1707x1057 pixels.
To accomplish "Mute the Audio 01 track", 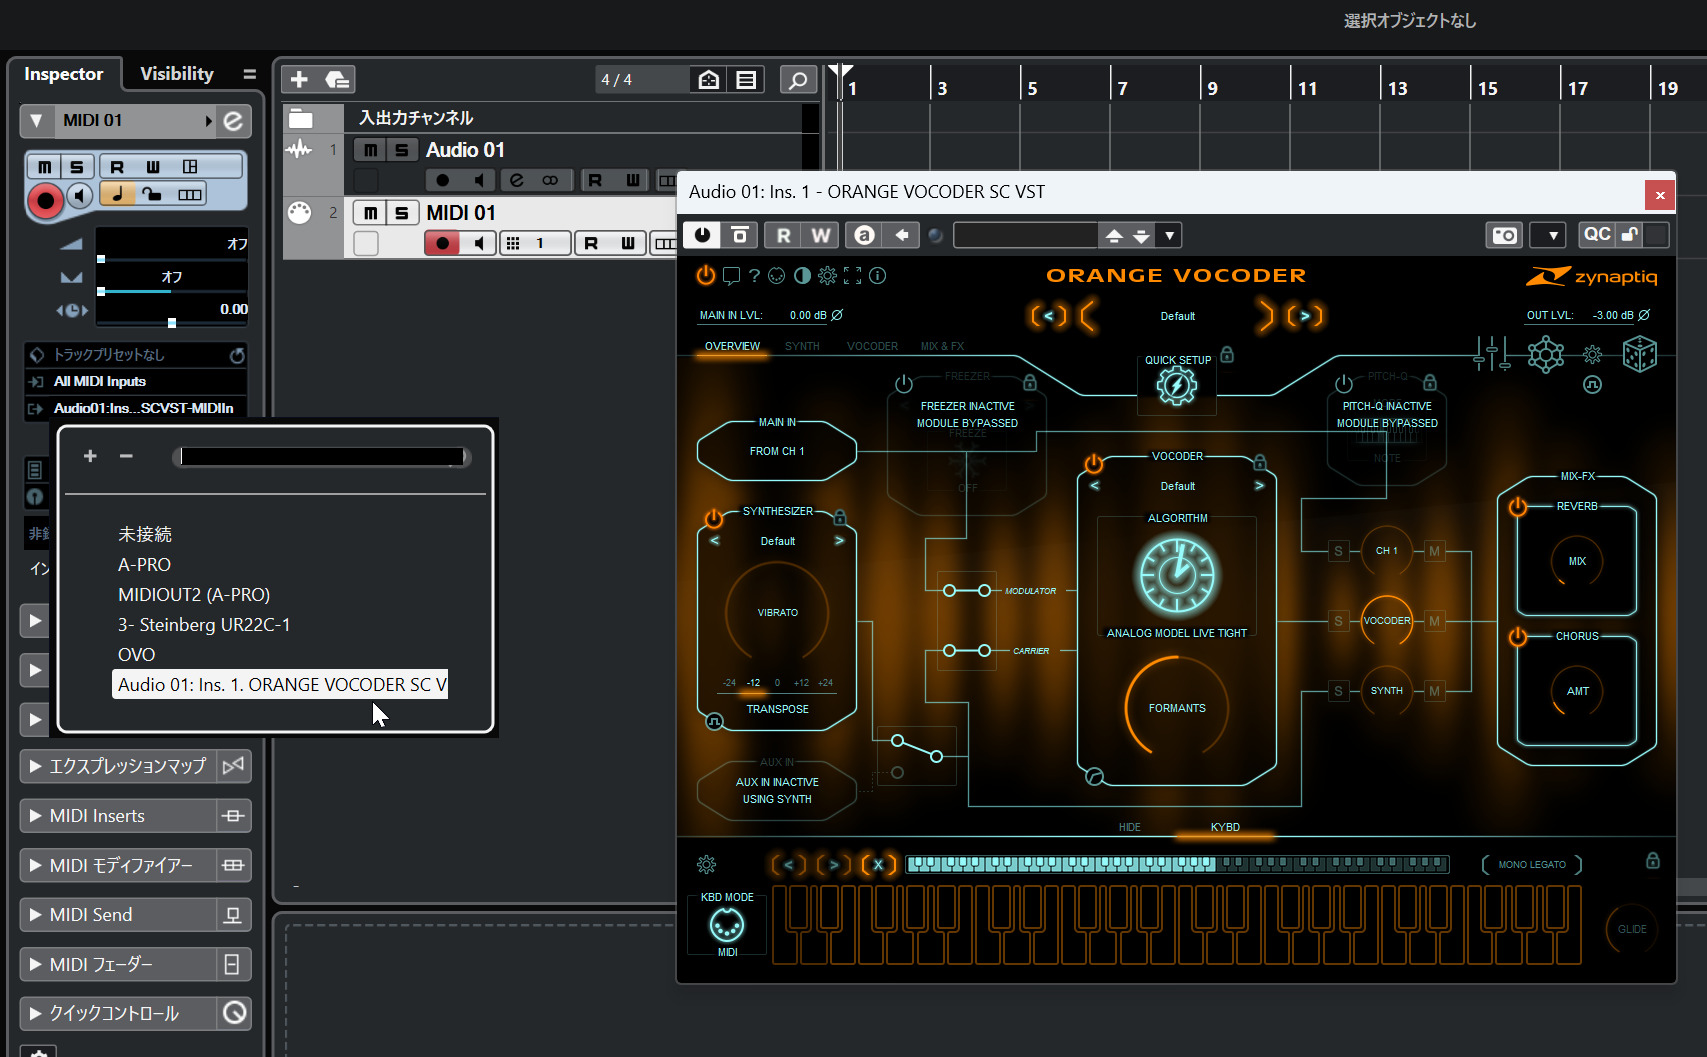I will click(x=371, y=150).
